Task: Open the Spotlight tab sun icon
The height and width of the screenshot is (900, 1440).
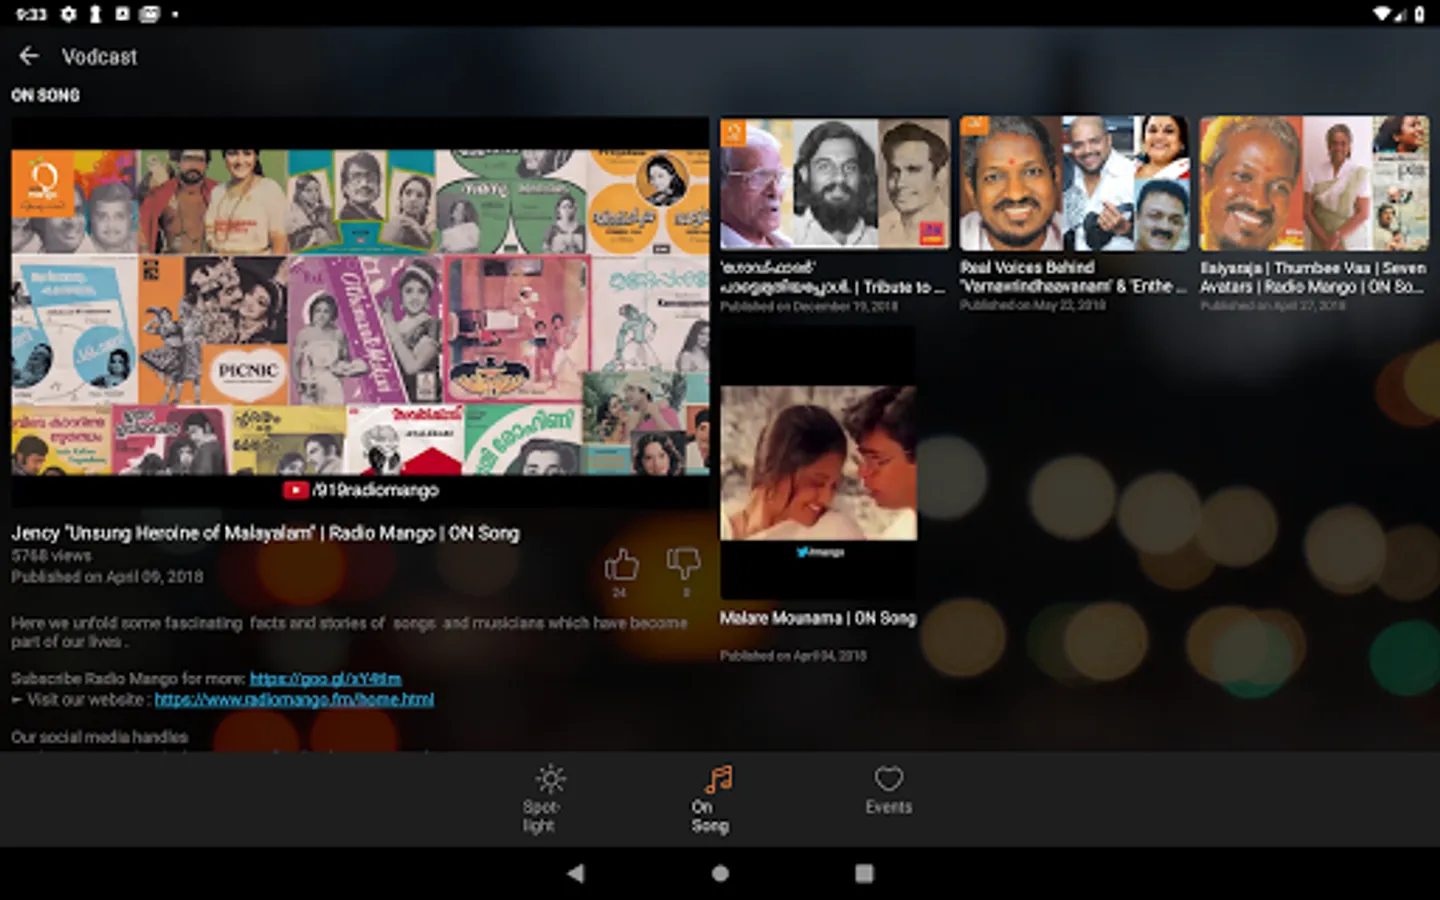Action: (550, 779)
